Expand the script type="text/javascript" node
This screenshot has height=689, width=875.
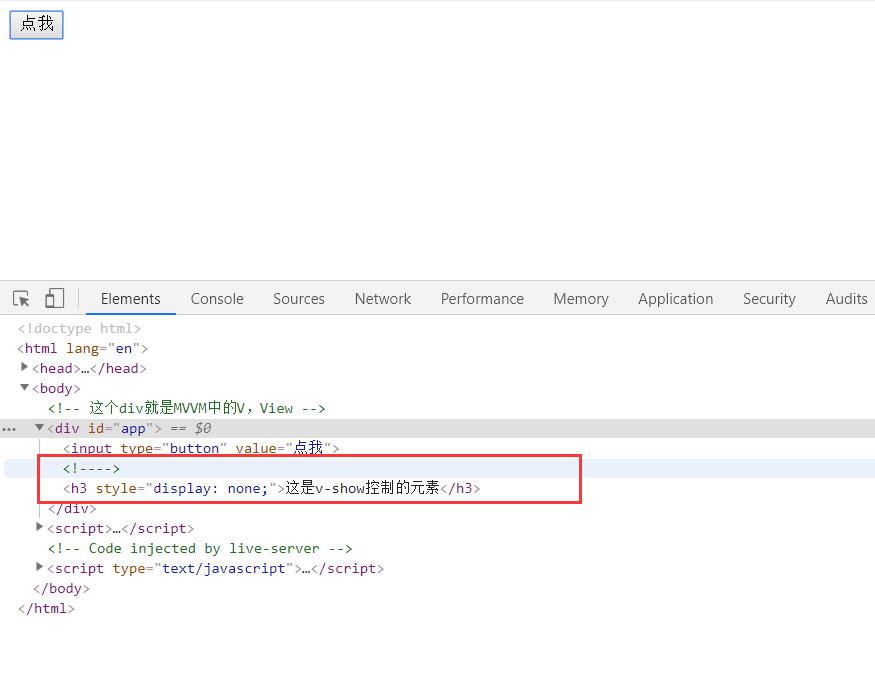39,567
